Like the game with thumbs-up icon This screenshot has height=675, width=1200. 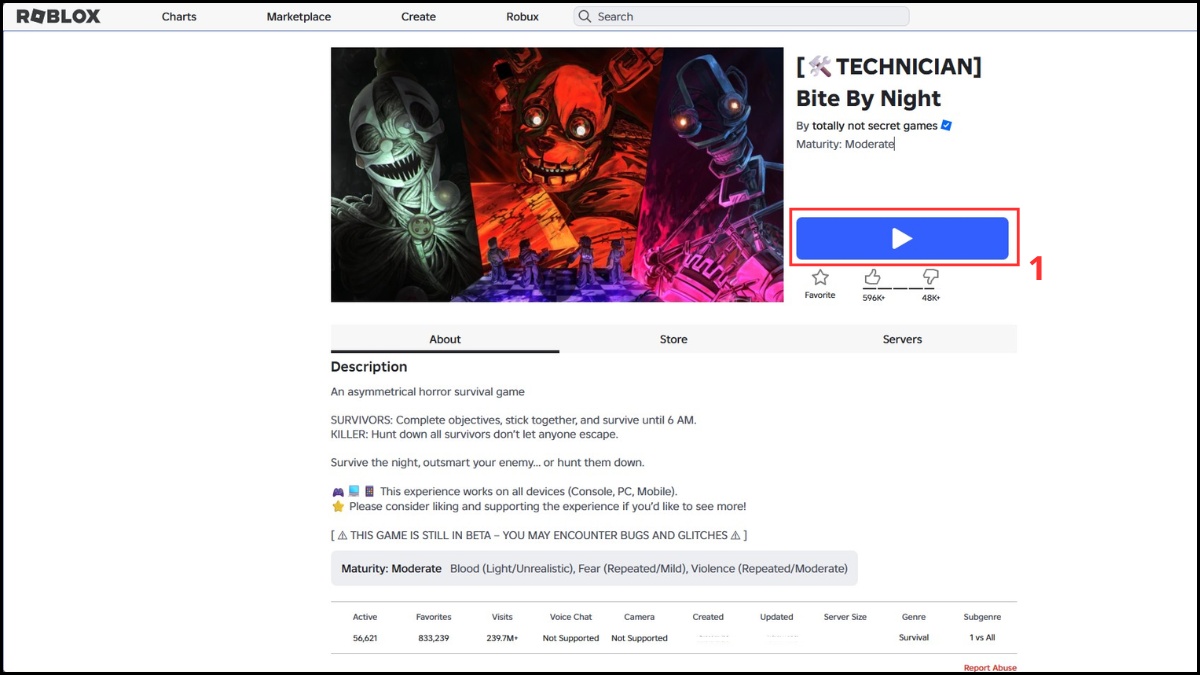coord(873,277)
